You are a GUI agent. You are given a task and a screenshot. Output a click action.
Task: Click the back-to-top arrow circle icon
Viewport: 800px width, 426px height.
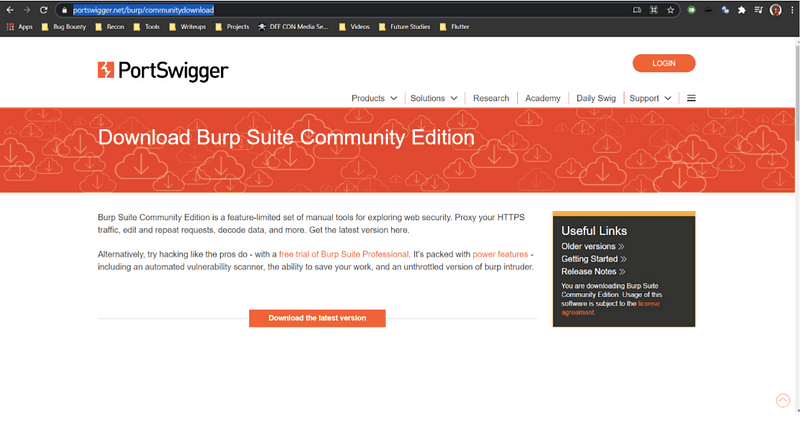pos(783,400)
